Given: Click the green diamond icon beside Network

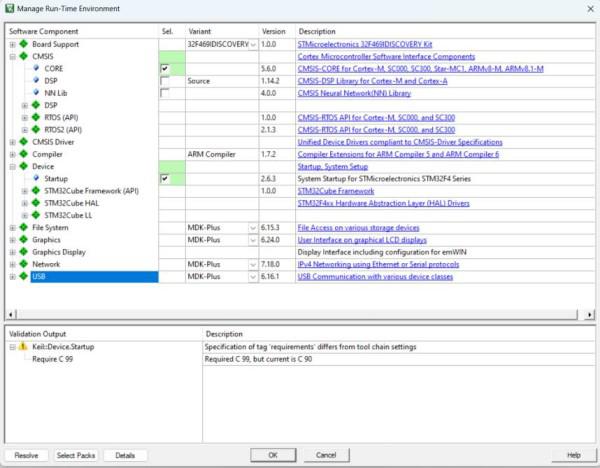Looking at the screenshot, I should 24,264.
